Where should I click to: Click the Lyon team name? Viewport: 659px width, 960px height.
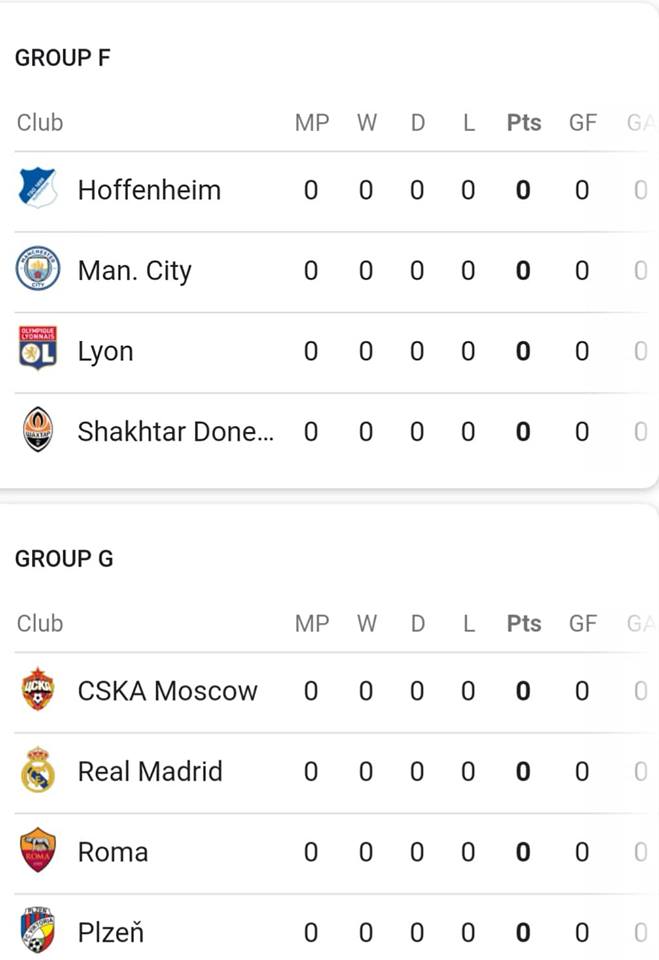coord(105,351)
